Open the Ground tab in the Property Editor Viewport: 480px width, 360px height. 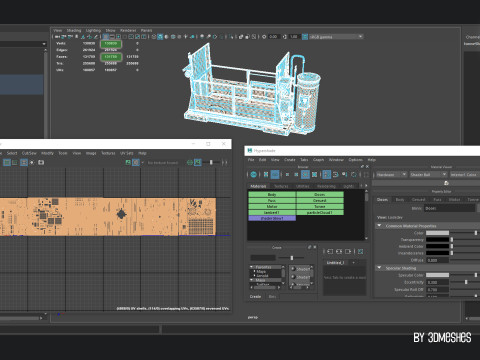tap(418, 199)
